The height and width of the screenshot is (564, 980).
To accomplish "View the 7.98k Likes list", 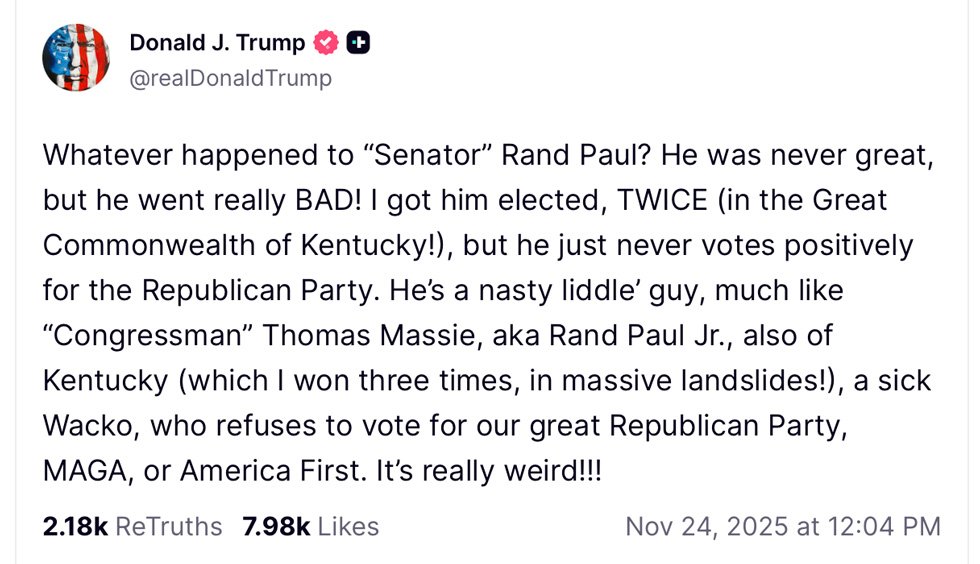I will coord(310,526).
